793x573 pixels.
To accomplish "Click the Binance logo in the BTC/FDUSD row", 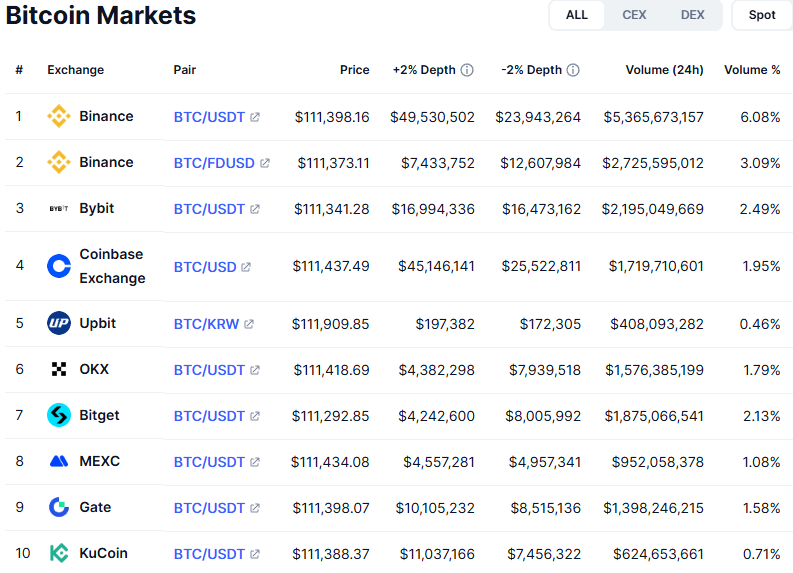I will click(x=59, y=162).
